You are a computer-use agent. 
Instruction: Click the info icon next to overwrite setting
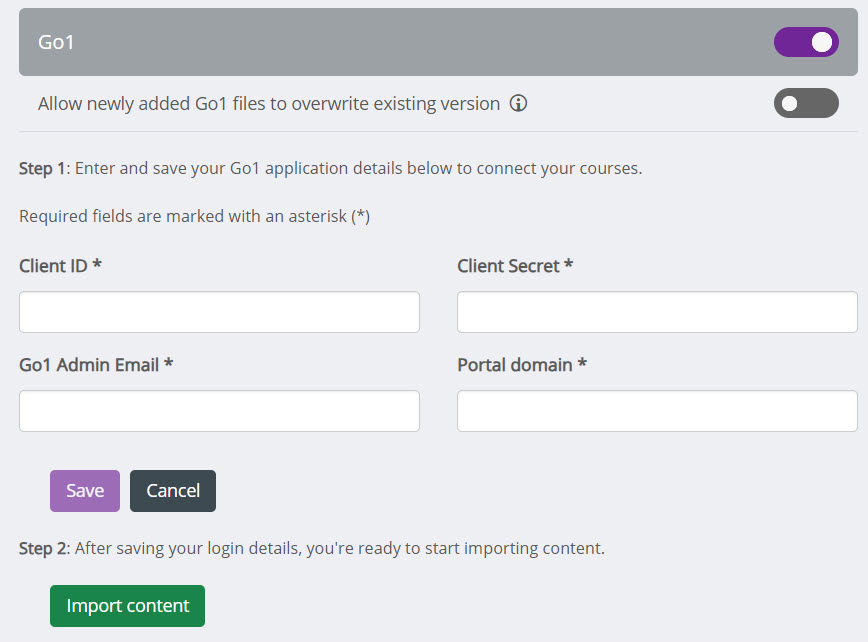coord(518,103)
